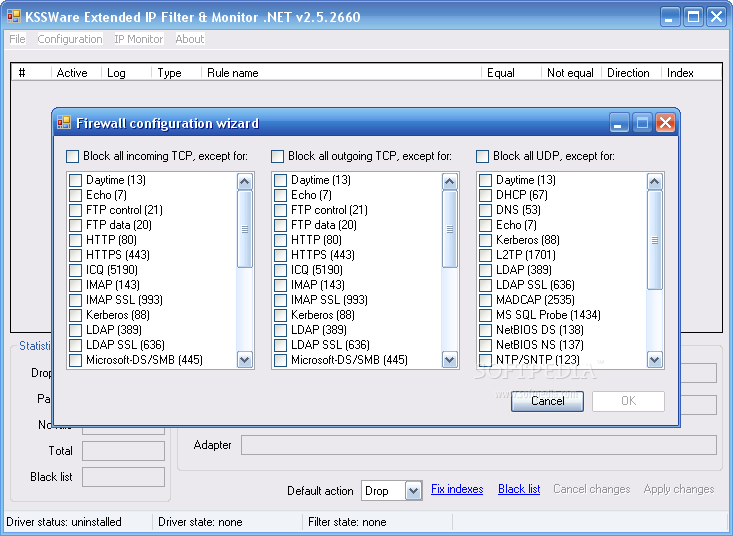Click scroll-up arrow of incoming TCP list
Screen dimensions: 733x536
244,181
